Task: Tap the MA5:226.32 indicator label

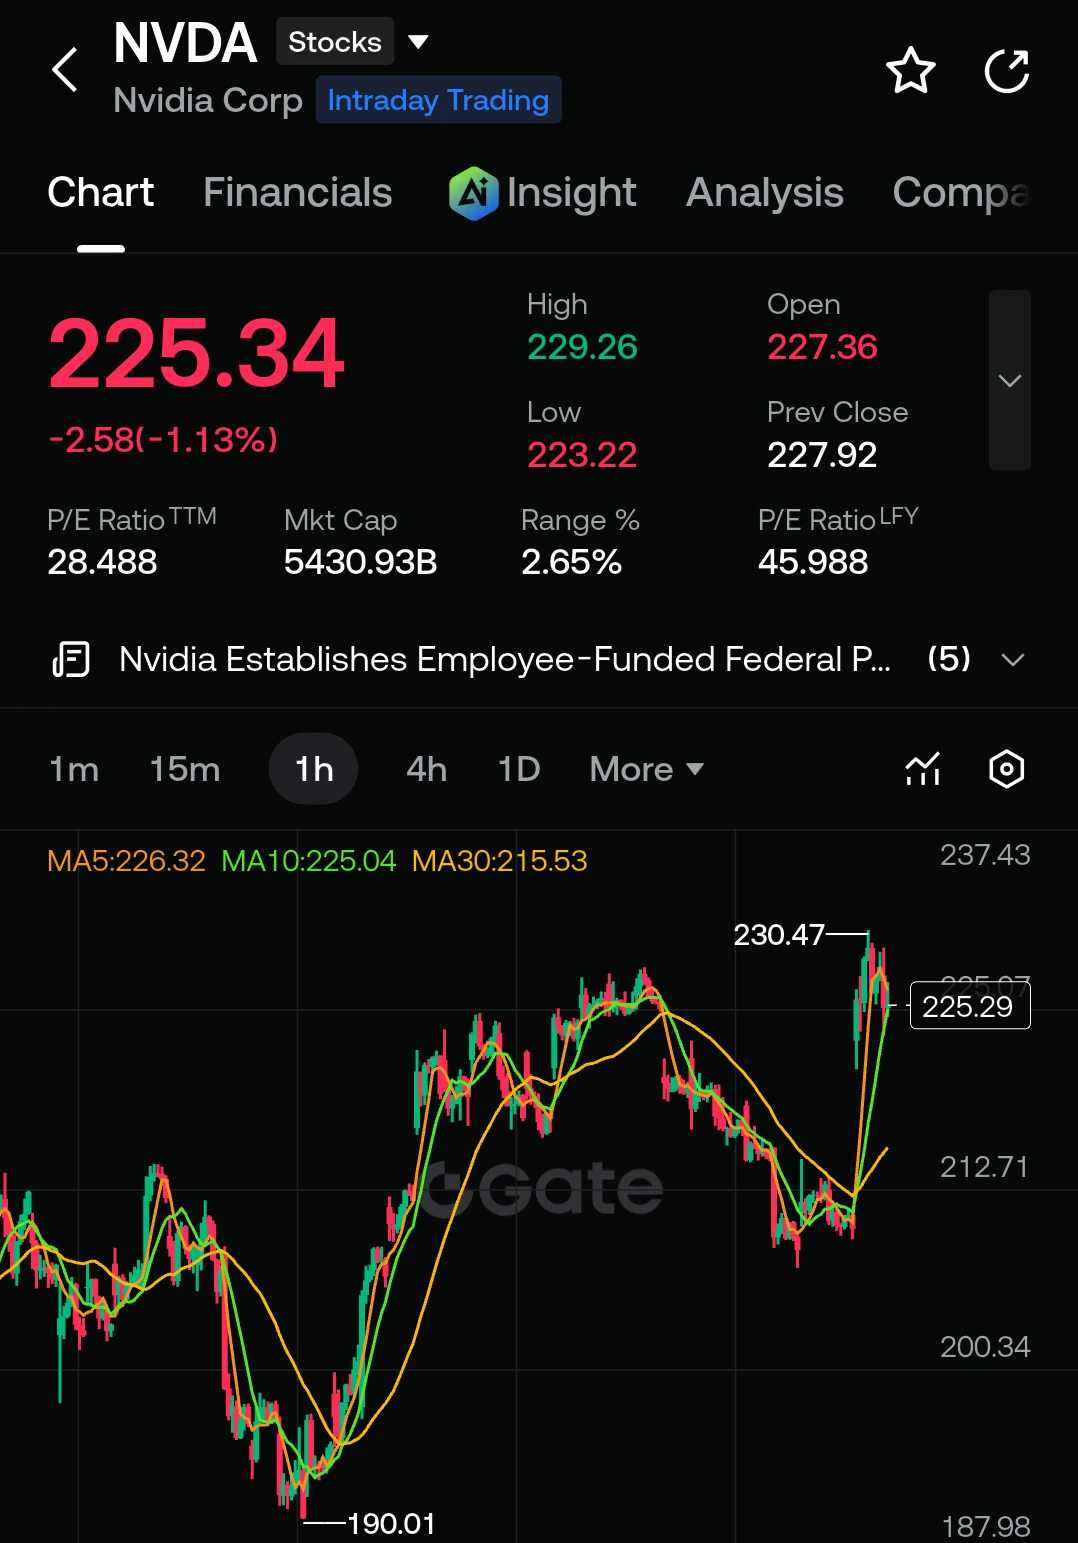Action: [126, 861]
